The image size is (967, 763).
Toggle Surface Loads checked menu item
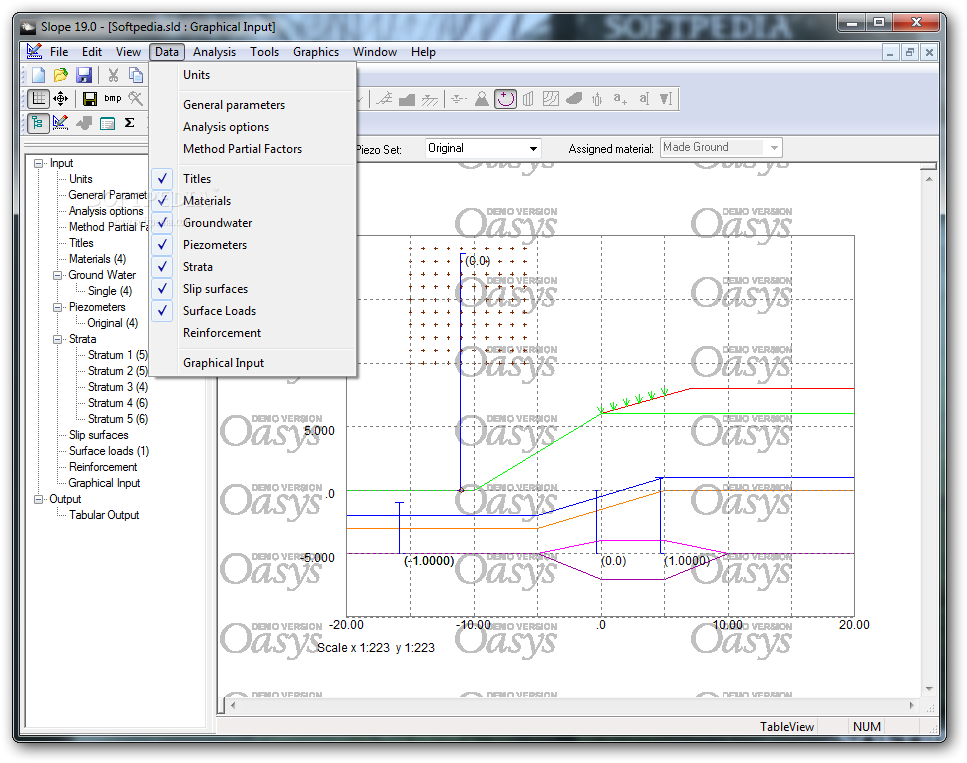[219, 311]
